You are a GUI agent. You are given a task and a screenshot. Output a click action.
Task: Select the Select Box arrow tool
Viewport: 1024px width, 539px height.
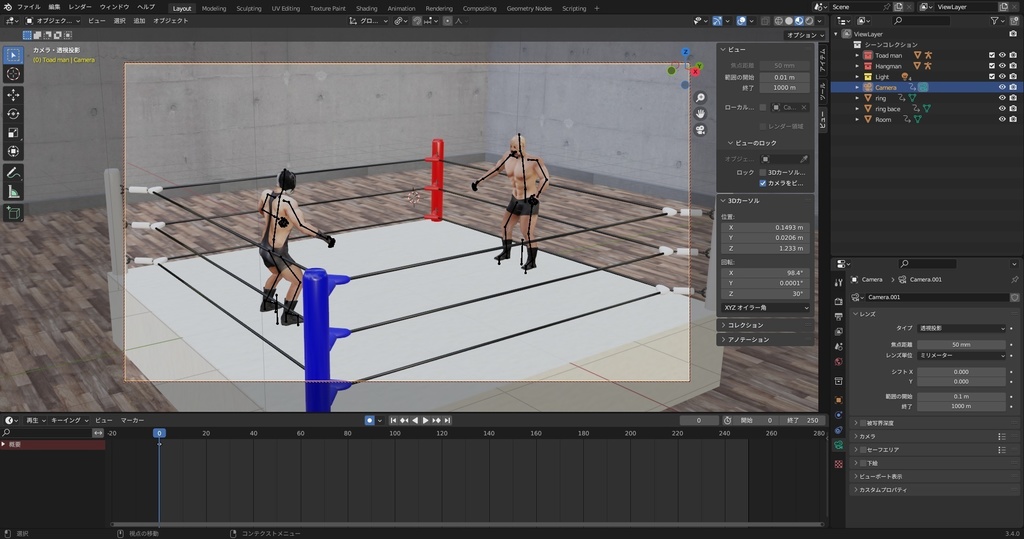(x=13, y=55)
